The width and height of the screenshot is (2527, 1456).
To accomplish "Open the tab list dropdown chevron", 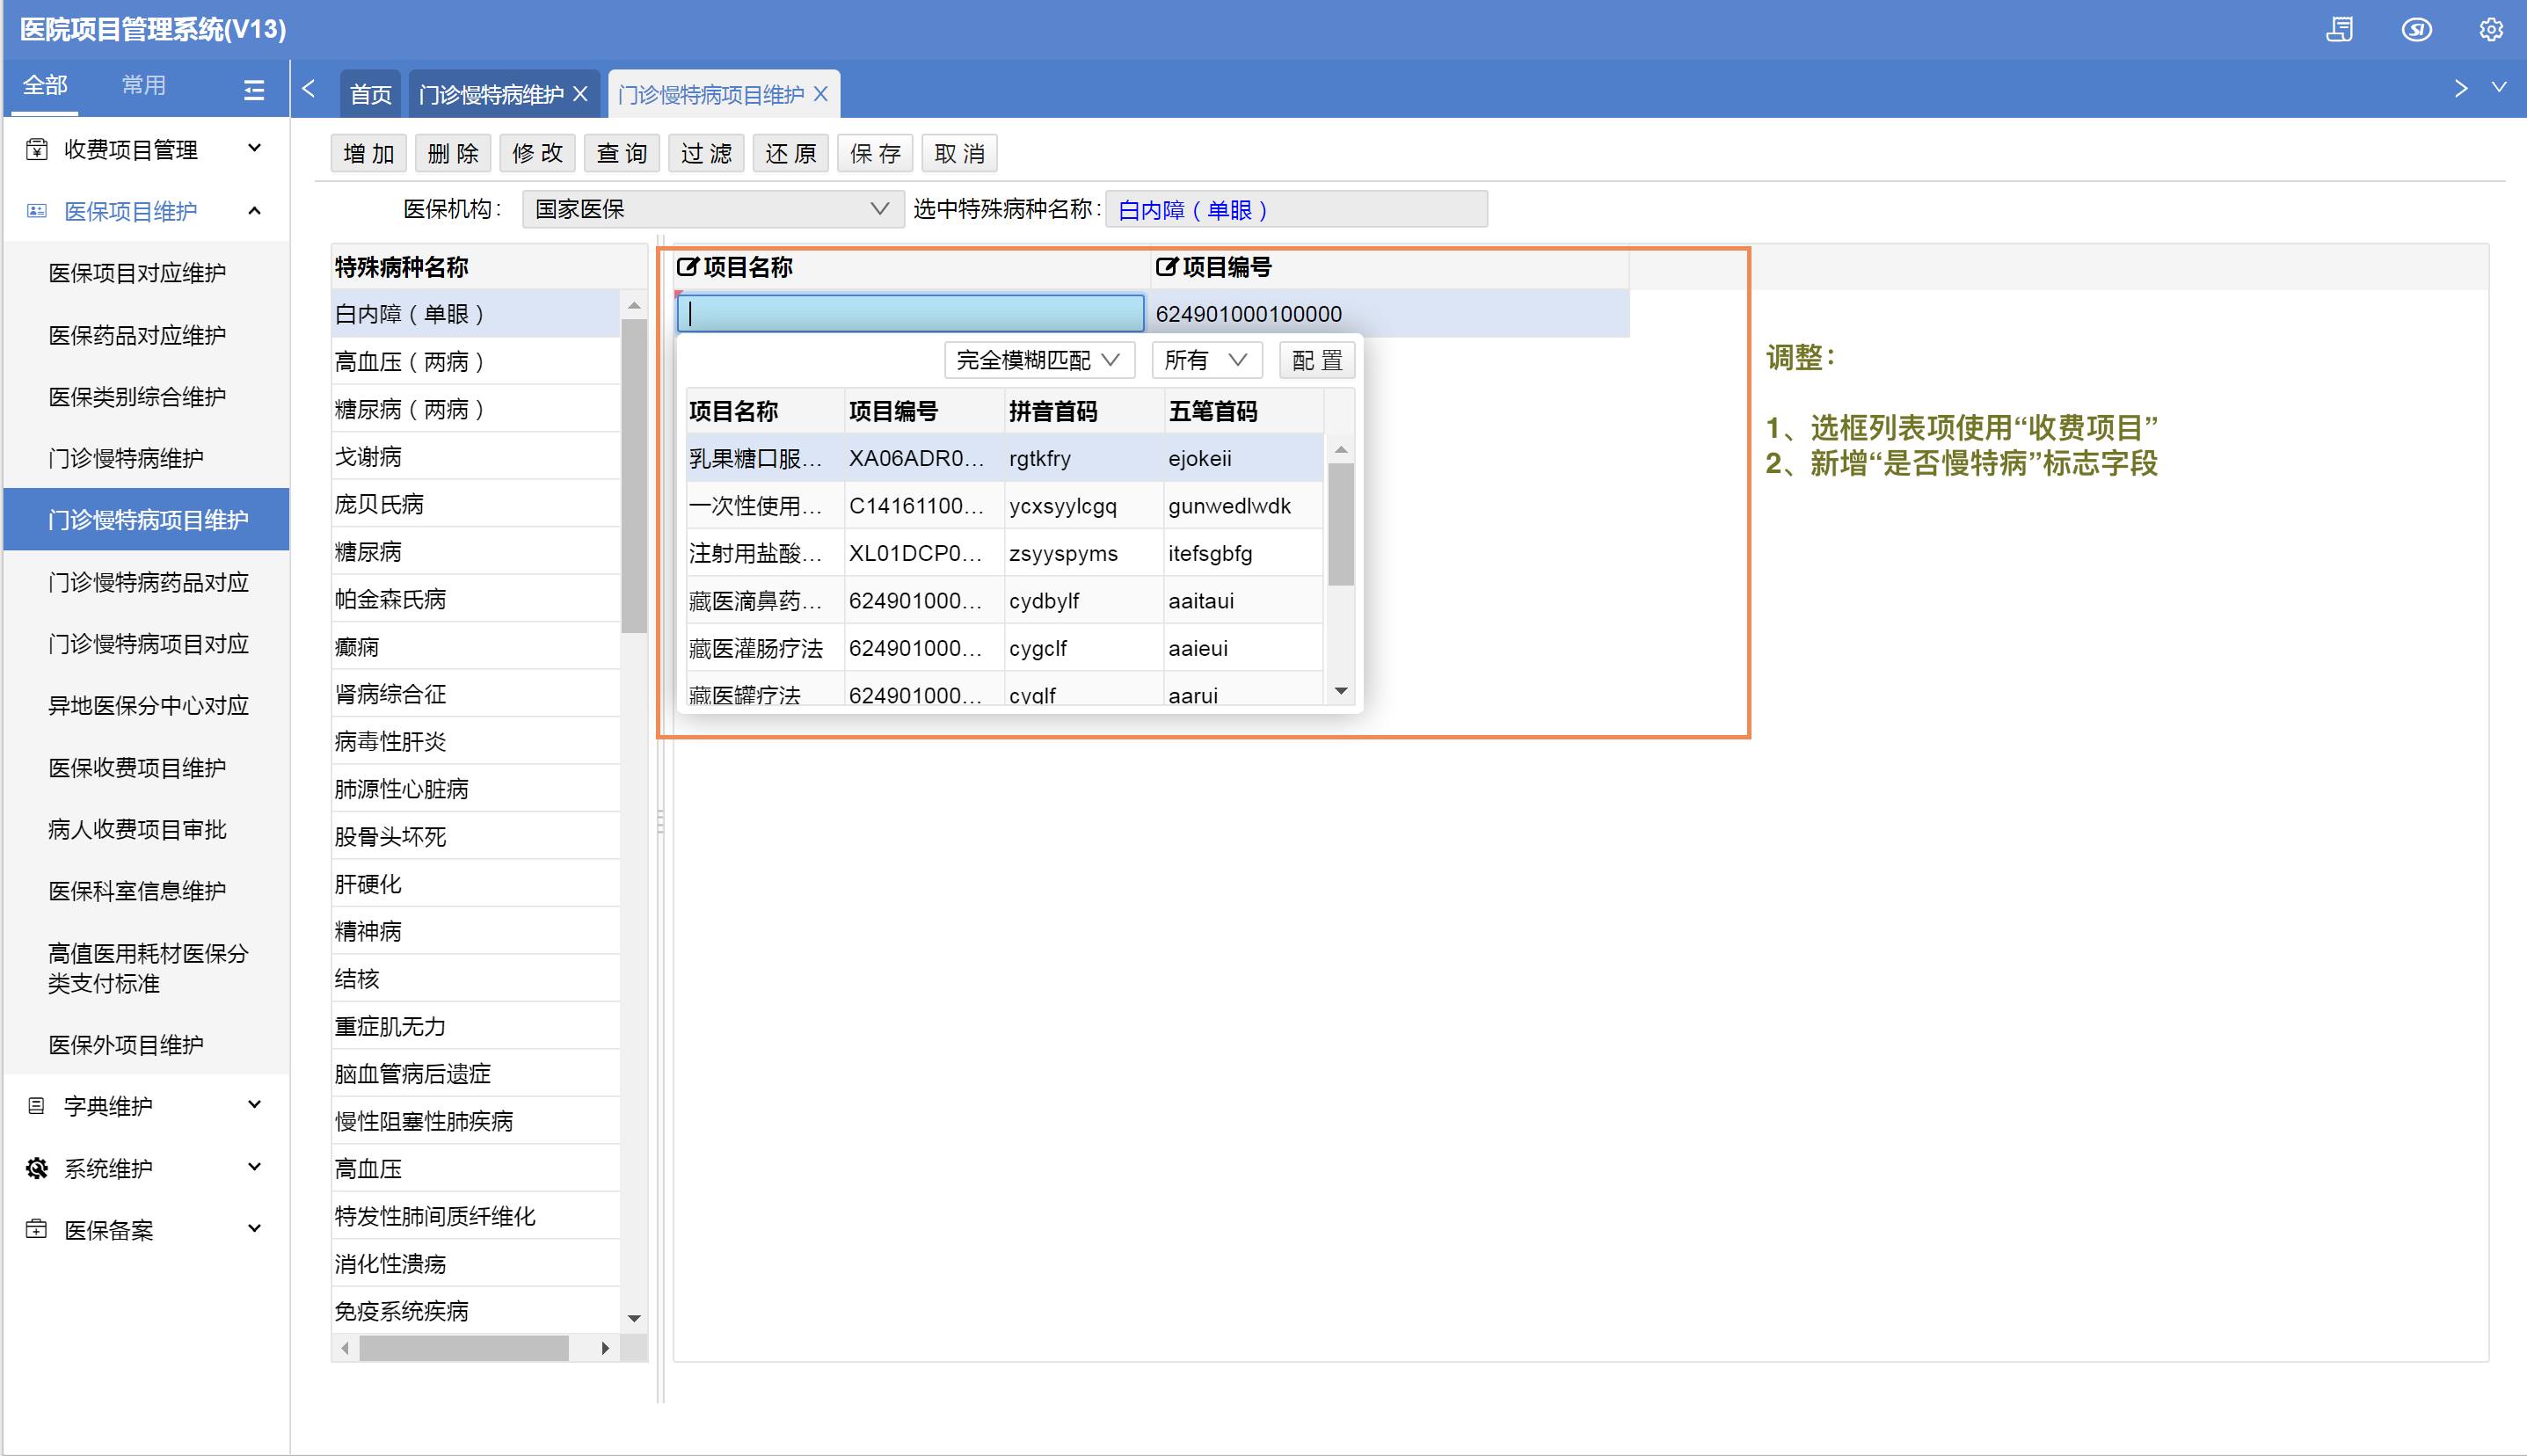I will tap(2499, 88).
